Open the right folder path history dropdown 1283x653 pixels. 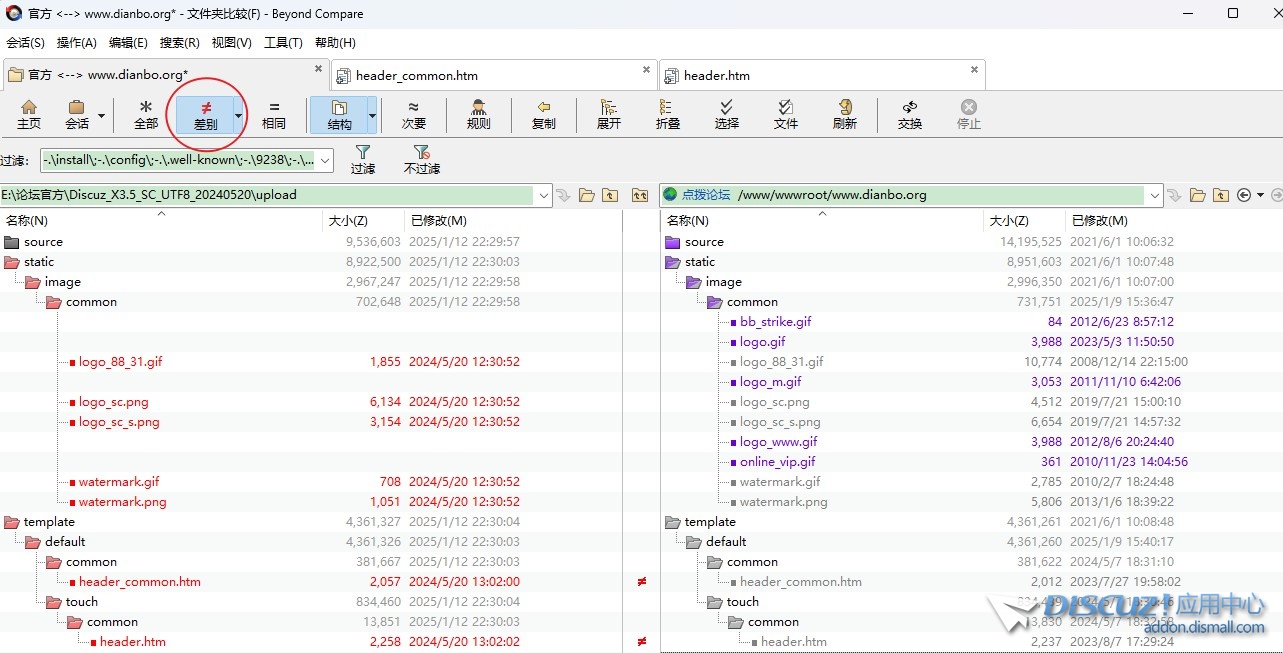click(1155, 195)
